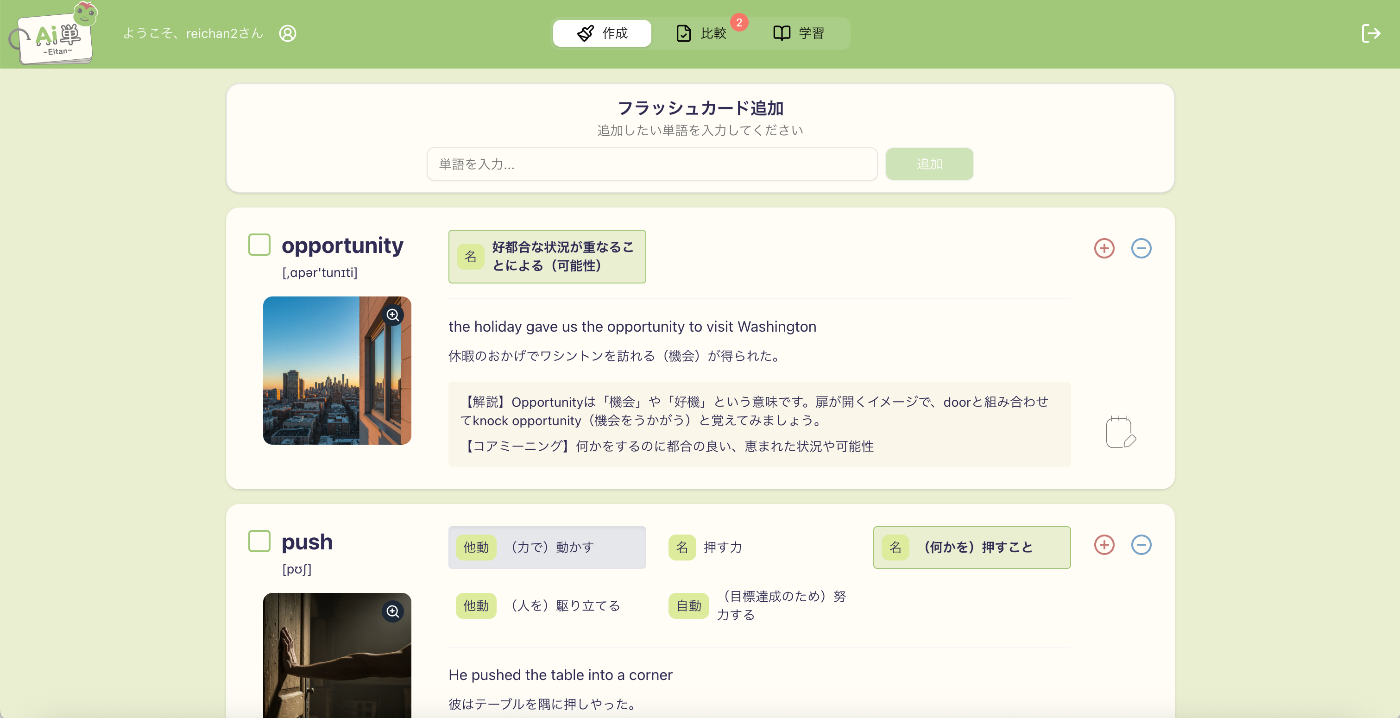Open the opportunity city skyline thumbnail
This screenshot has height=718, width=1400.
337,370
